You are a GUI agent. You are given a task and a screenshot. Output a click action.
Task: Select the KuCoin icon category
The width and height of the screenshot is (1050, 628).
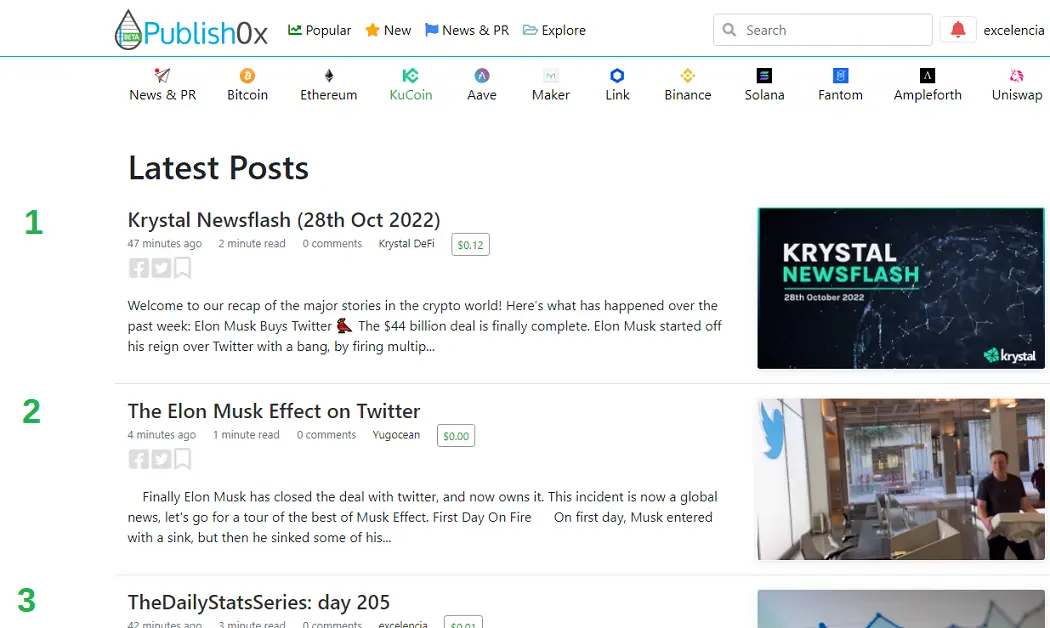click(x=410, y=85)
